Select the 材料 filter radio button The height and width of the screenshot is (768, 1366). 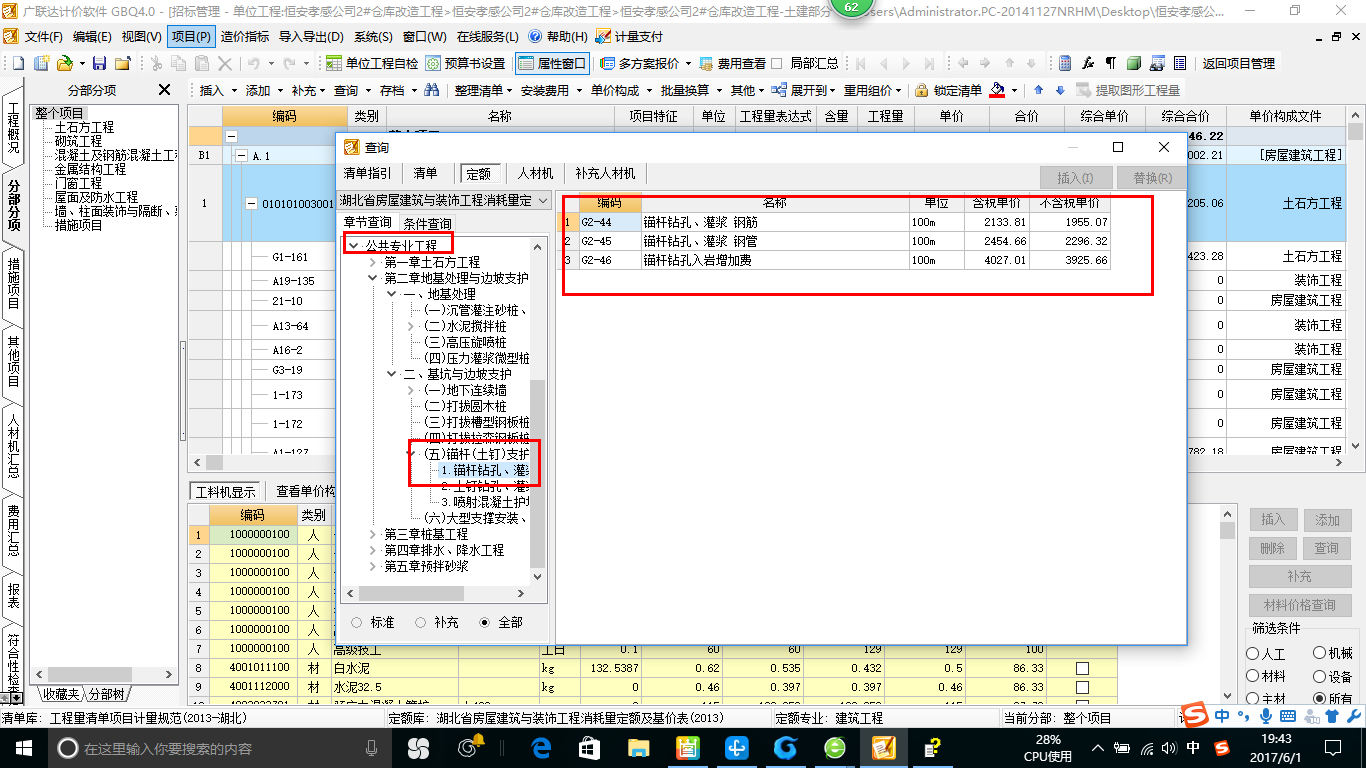click(1252, 677)
